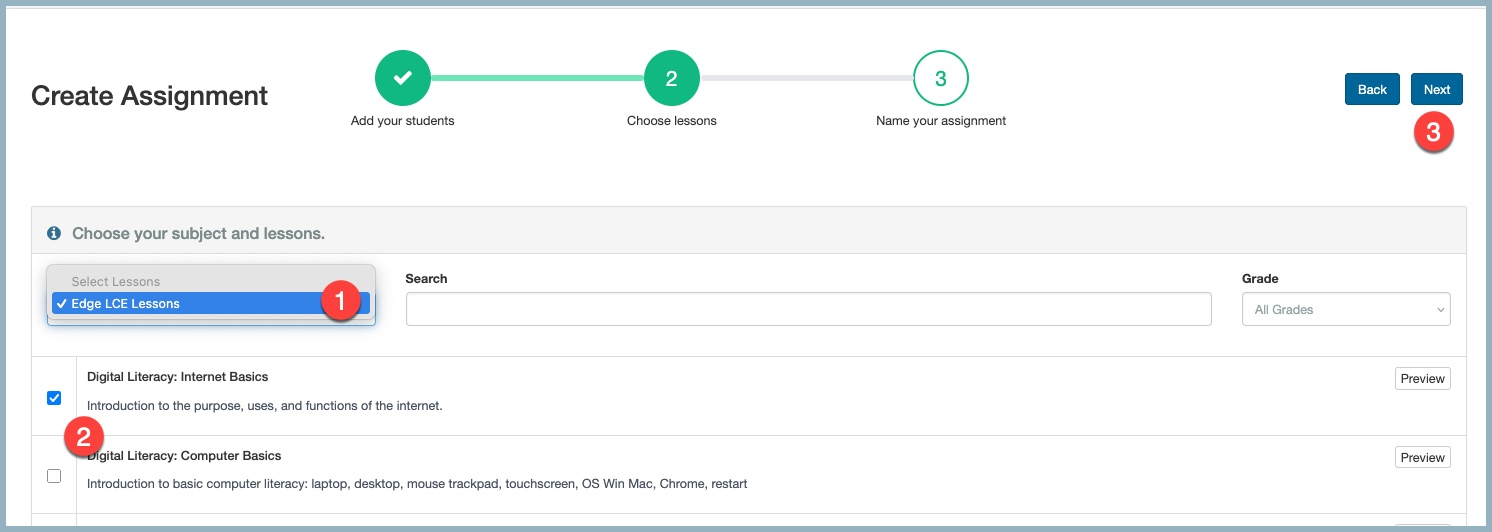Click red annotation badge number 3
Image resolution: width=1492 pixels, height=532 pixels.
[1433, 133]
